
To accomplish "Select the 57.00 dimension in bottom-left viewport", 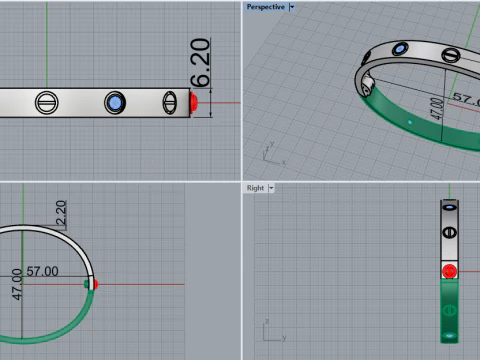I will (x=42, y=271).
